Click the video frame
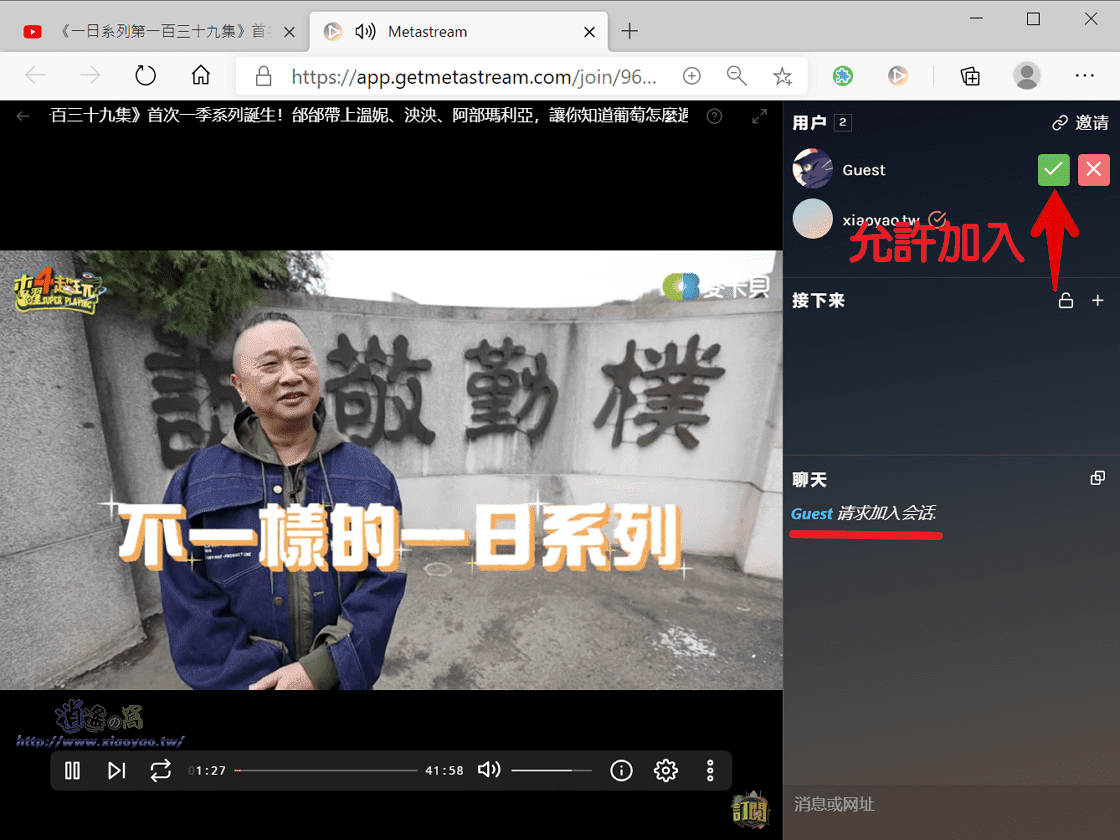Screen dimensions: 1120x840 pyautogui.click(x=391, y=470)
